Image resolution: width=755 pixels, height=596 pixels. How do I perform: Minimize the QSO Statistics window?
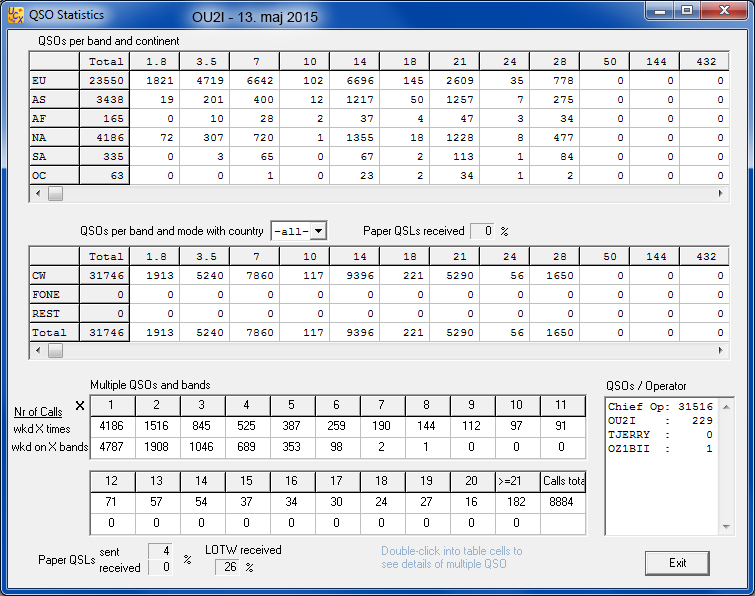(655, 10)
